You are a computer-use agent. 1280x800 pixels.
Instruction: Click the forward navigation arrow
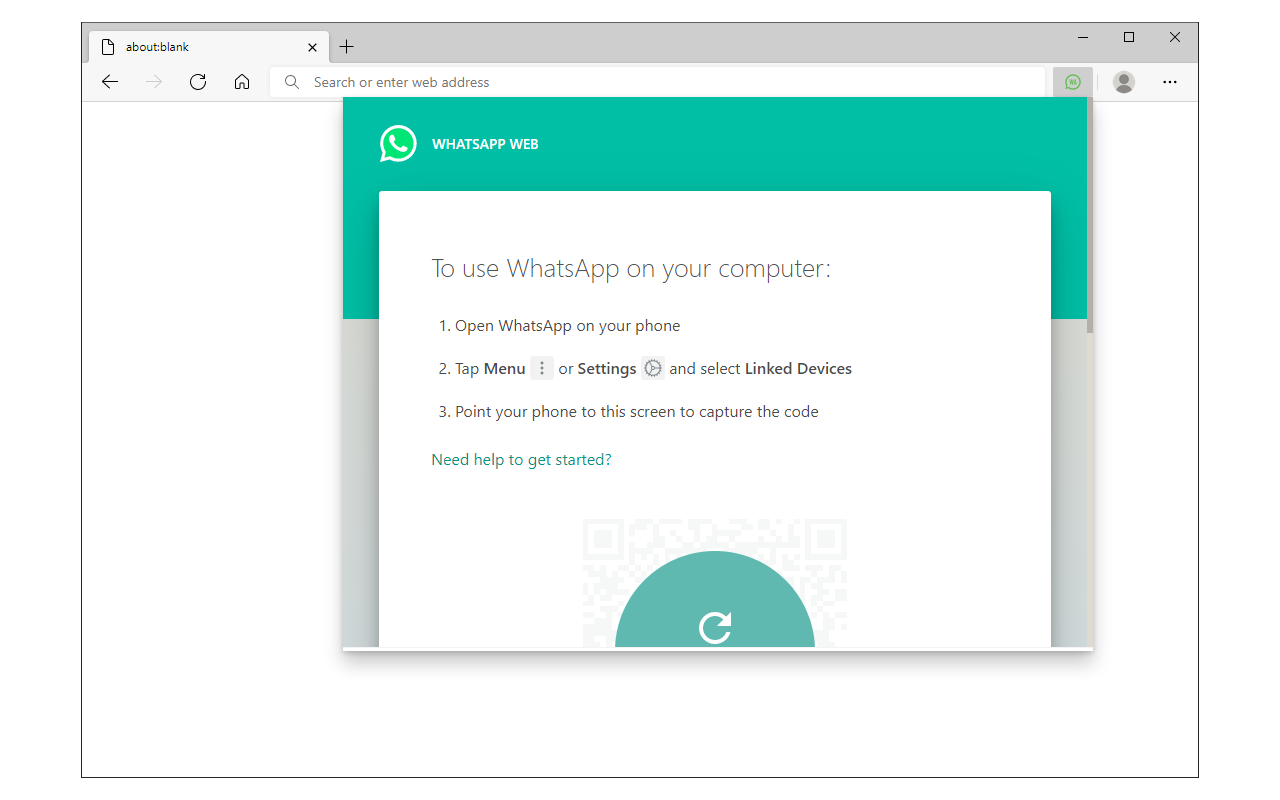click(x=154, y=82)
